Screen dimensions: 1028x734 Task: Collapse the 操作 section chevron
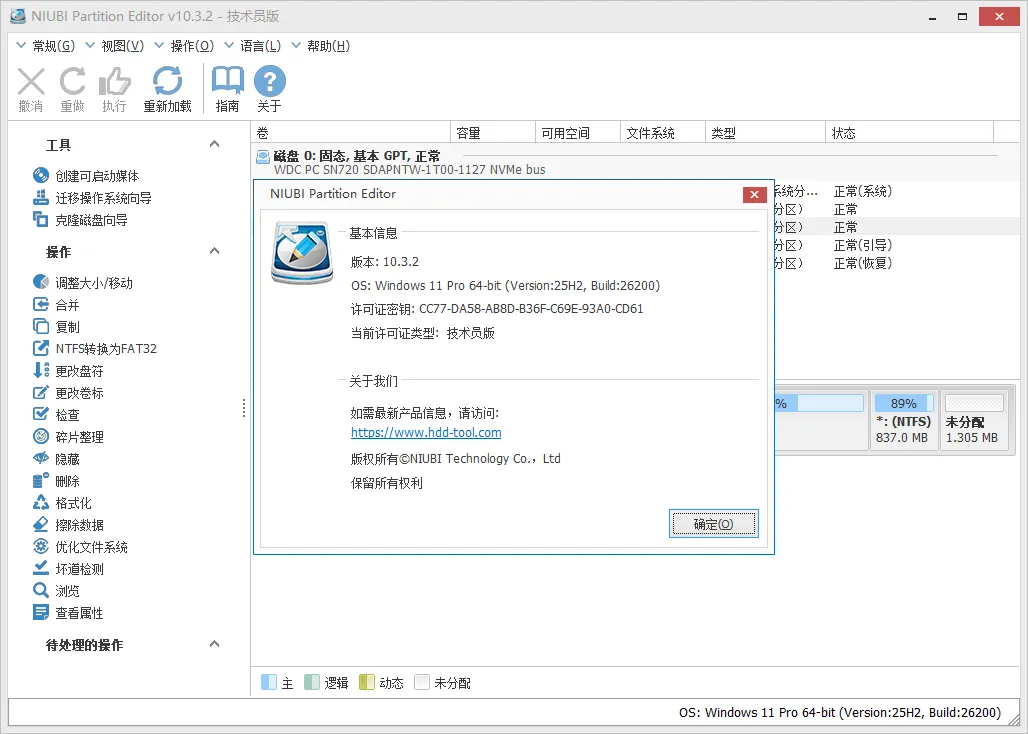(x=214, y=251)
